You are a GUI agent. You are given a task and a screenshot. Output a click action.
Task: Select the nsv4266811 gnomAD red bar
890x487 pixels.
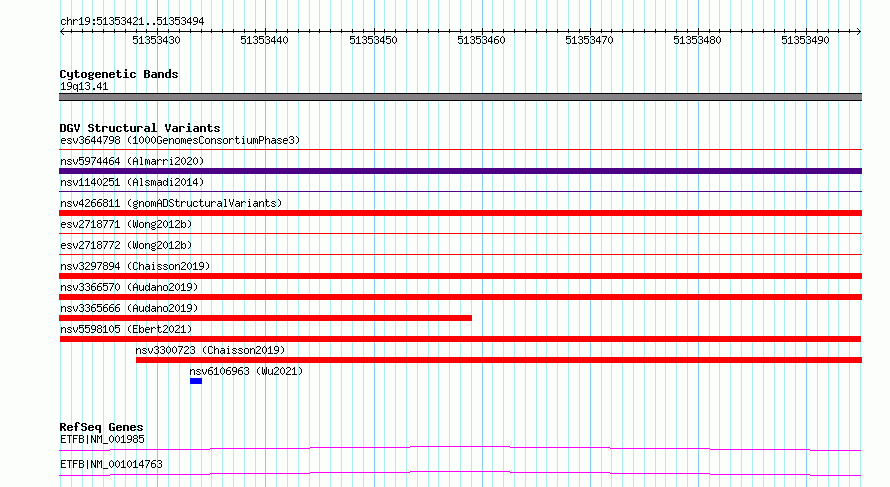point(460,213)
